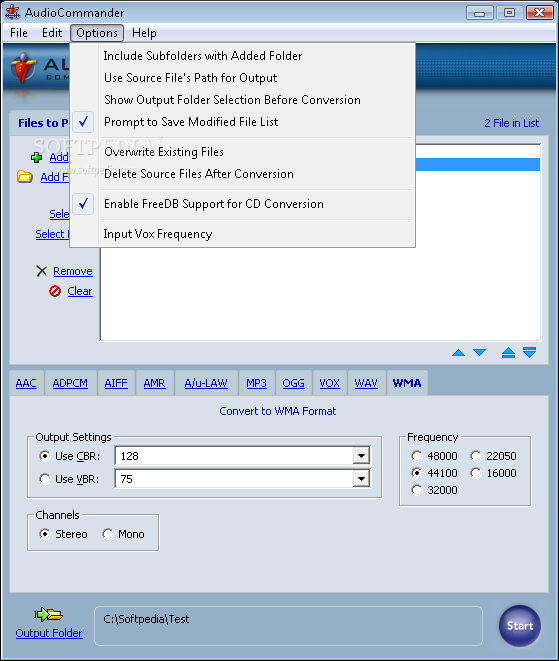Choose Input Vox Frequency menu item
Viewport: 559px width, 661px height.
coord(242,234)
